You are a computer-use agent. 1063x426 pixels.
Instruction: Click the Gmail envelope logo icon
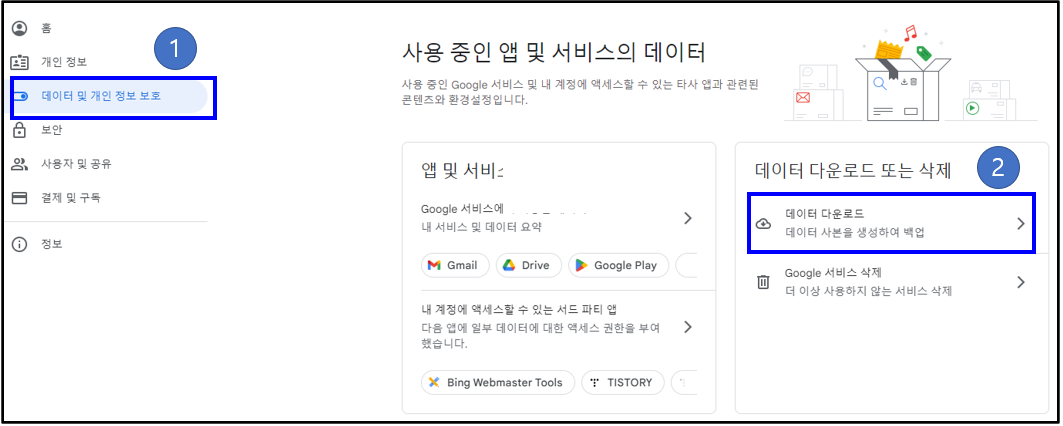[435, 265]
